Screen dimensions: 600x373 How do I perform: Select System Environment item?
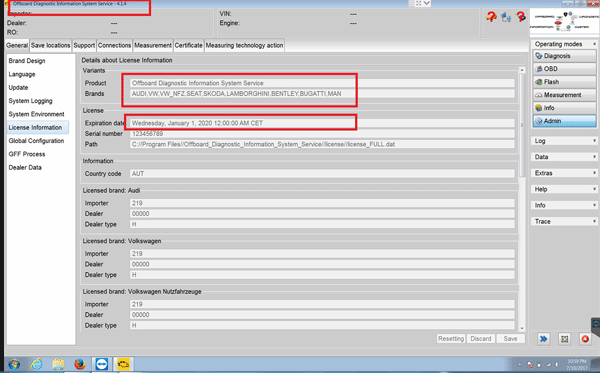(36, 114)
